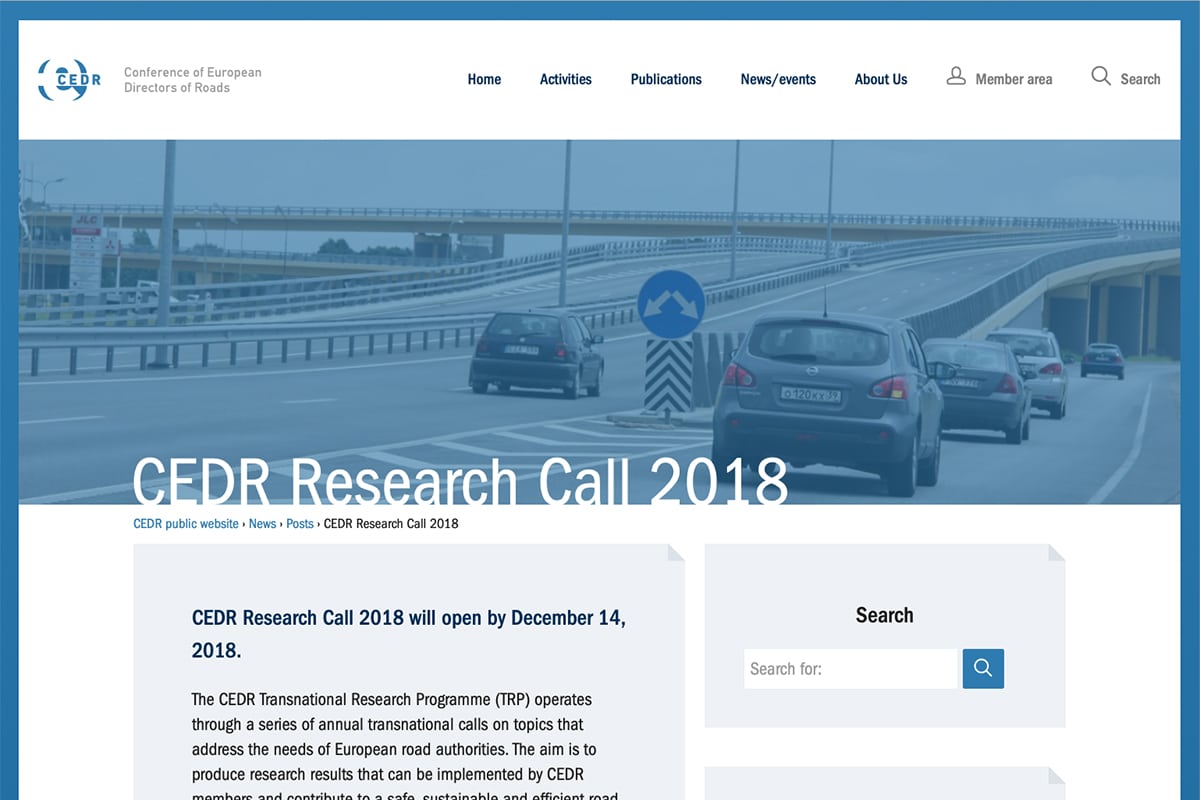
Task: Open the Posts breadcrumb link
Action: tap(300, 524)
